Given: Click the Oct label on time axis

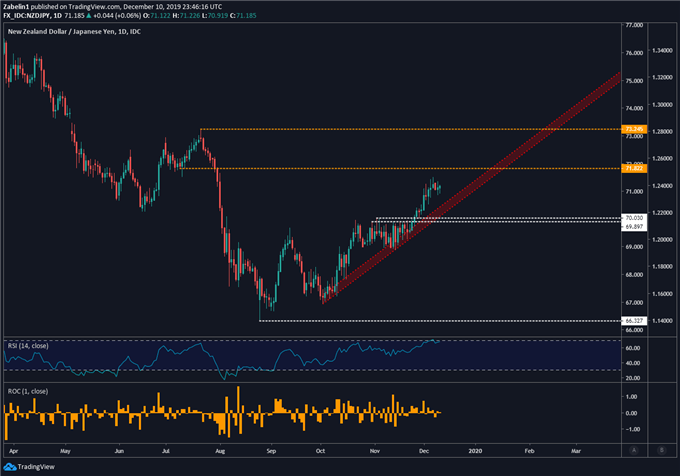Looking at the screenshot, I should pos(320,451).
